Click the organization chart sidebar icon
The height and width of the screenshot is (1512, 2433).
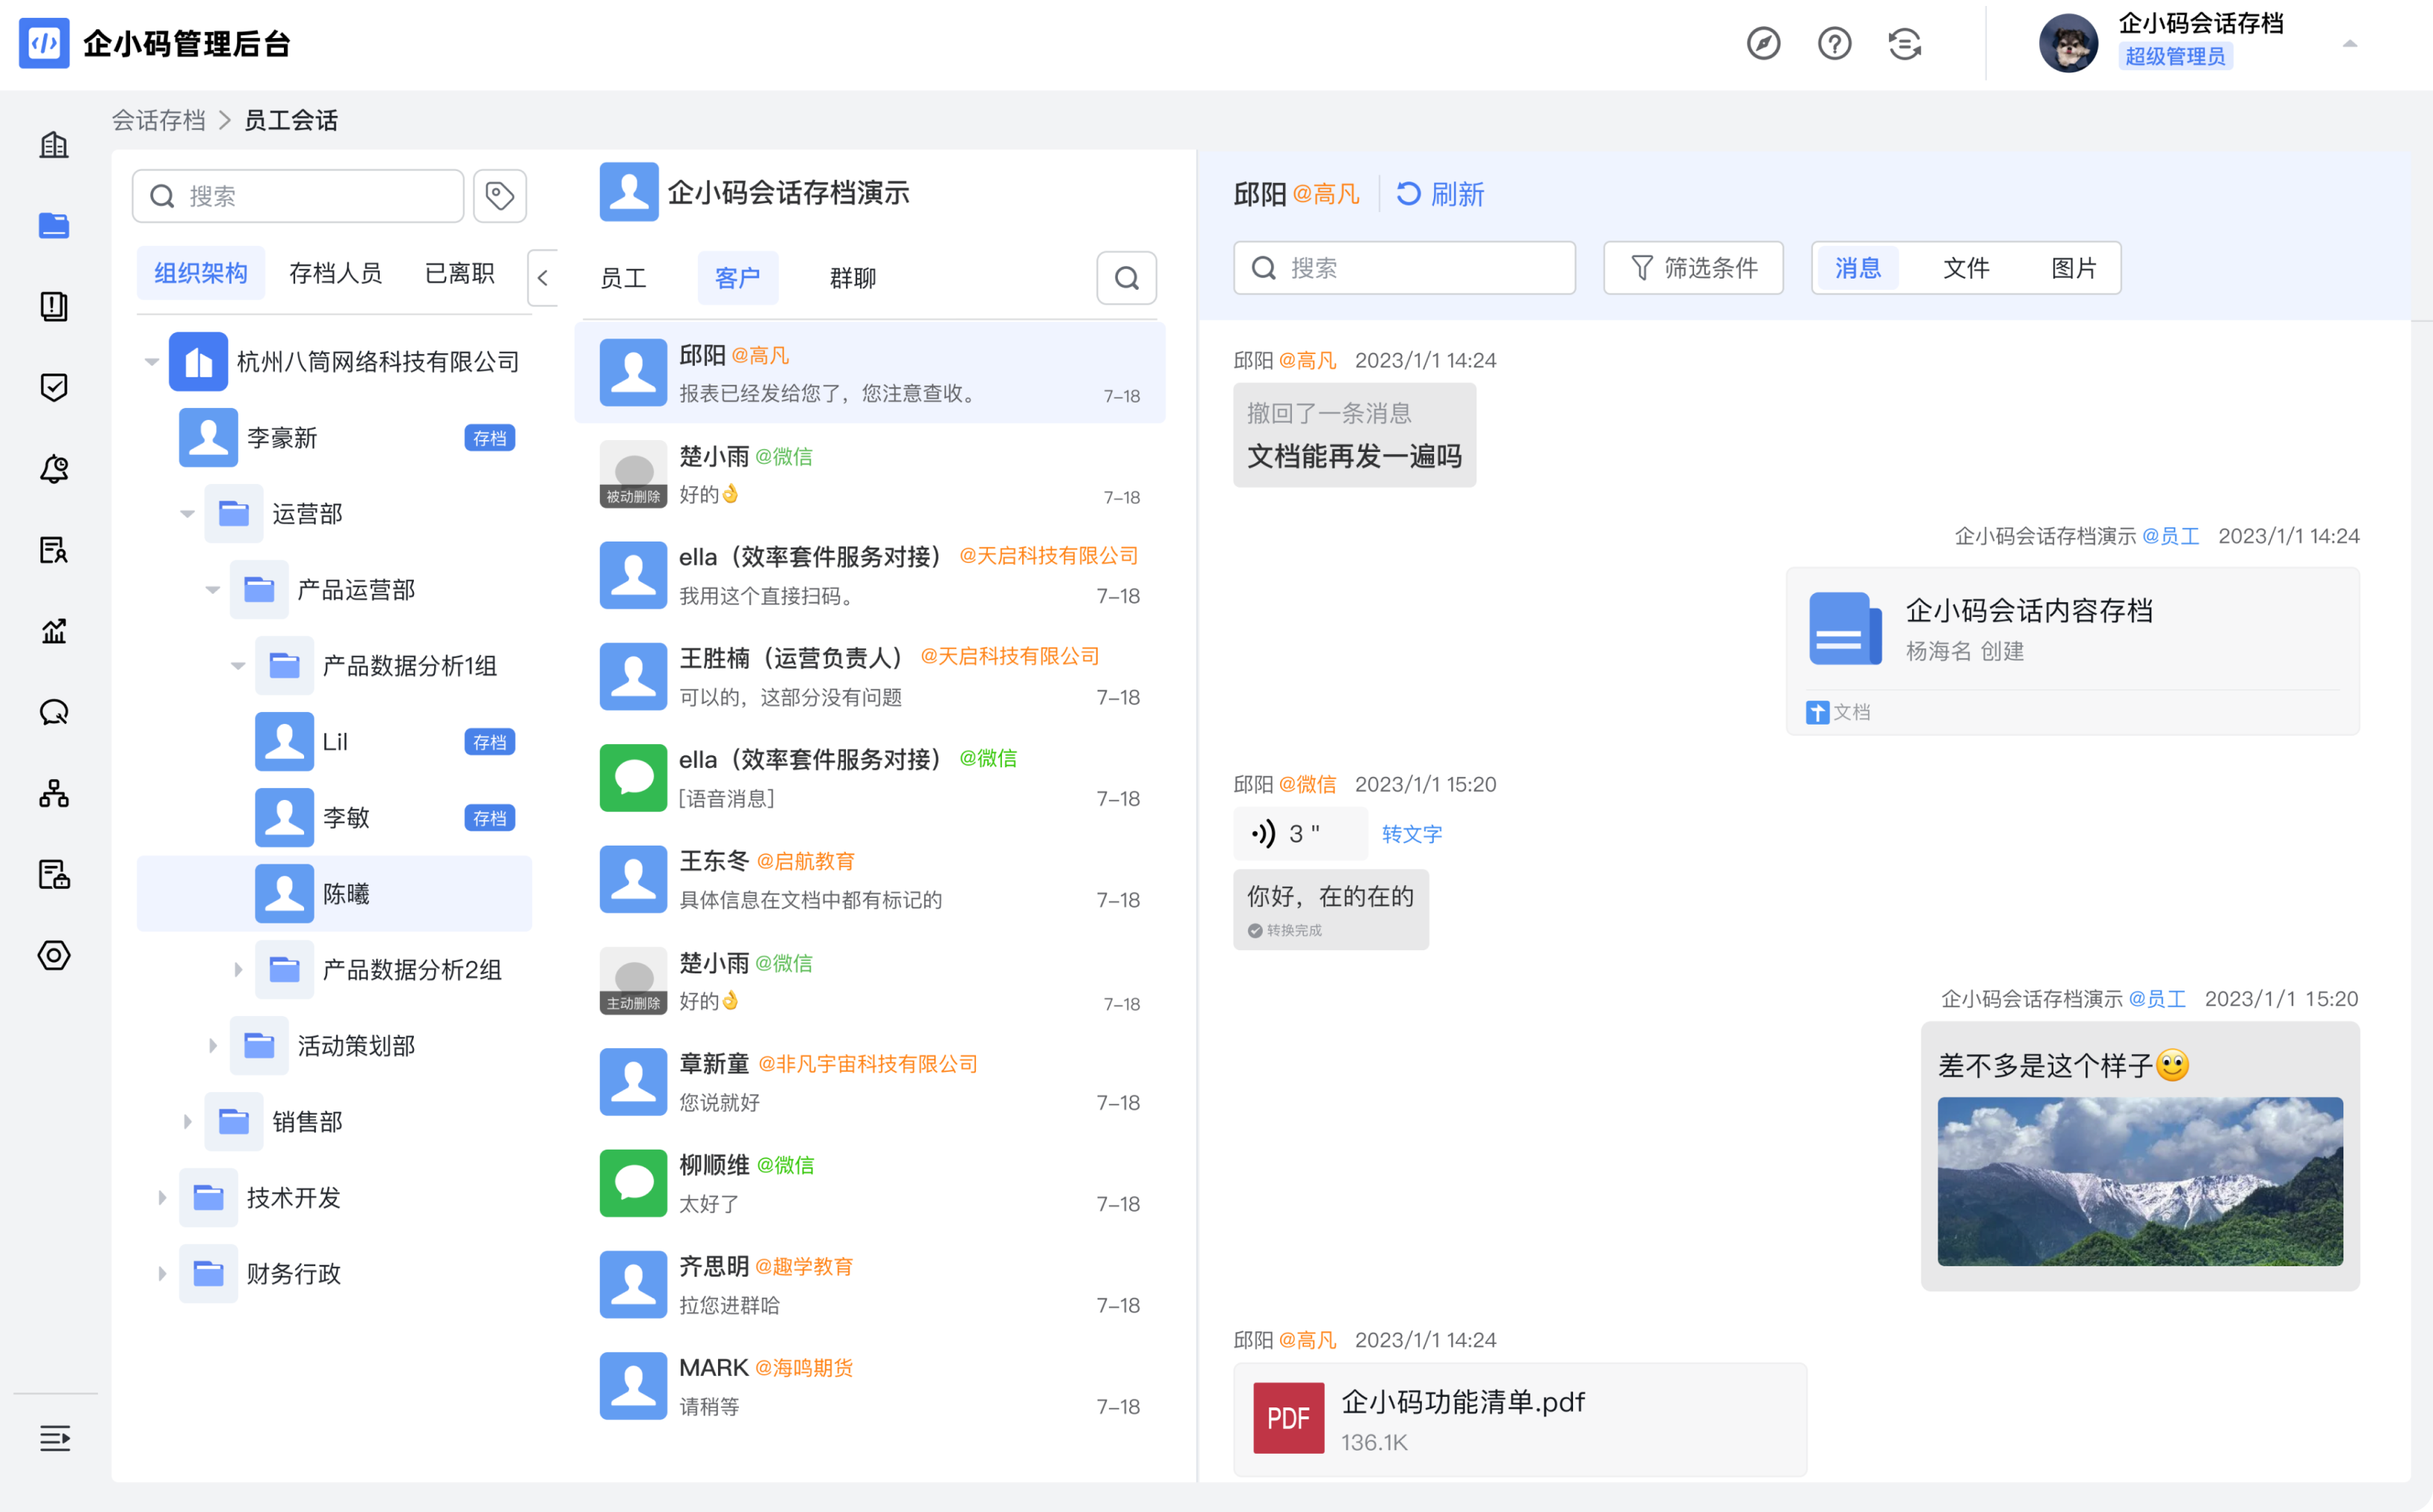click(x=54, y=793)
